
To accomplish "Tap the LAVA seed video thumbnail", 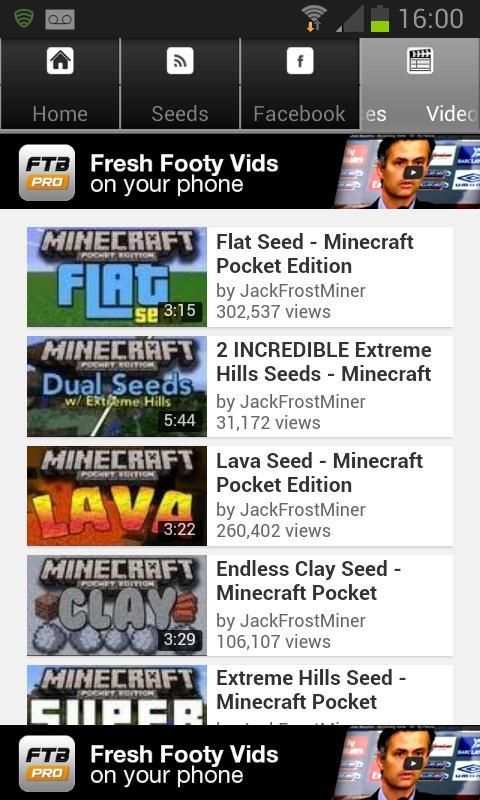I will (x=117, y=496).
